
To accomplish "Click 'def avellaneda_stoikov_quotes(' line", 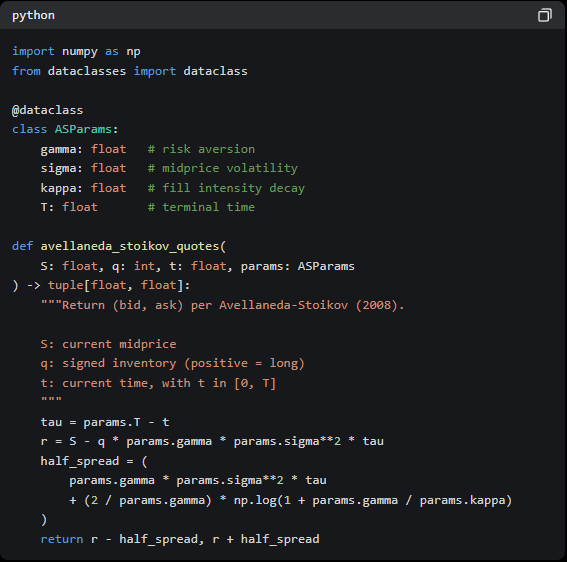I will 119,246.
